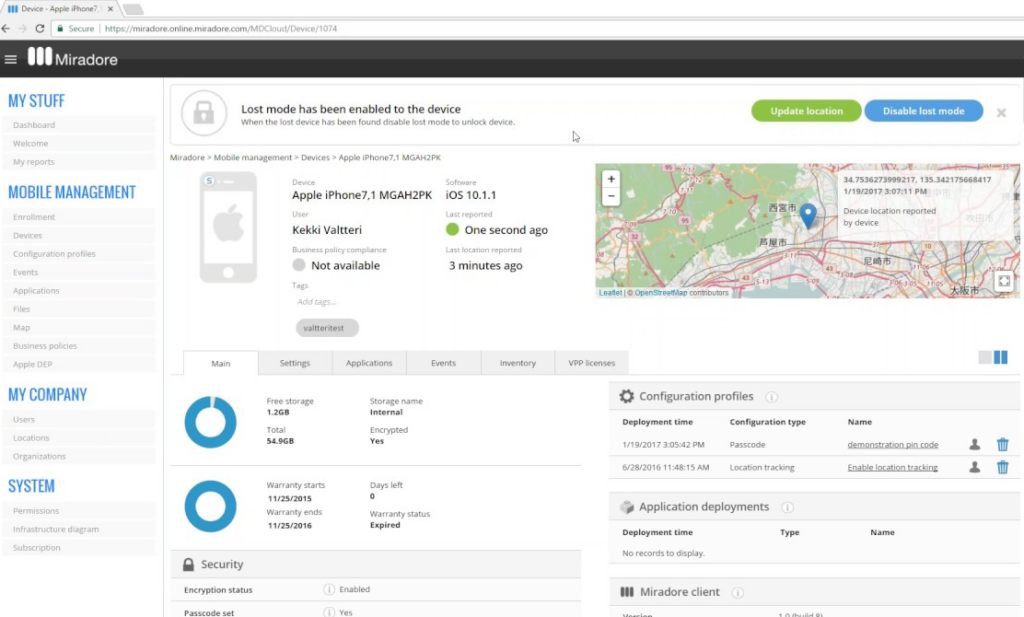Open Enrollment in sidebar
Screen dimensions: 1024x617
79,217
